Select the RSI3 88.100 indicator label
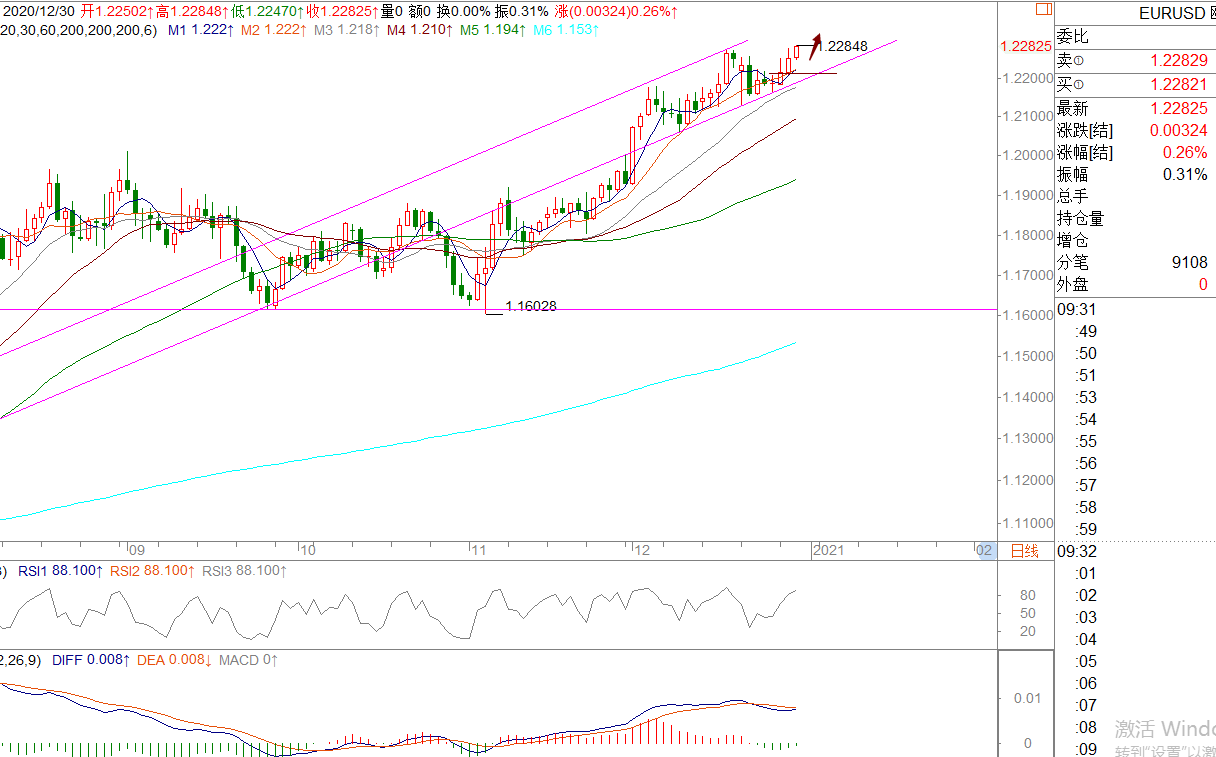Image resolution: width=1216 pixels, height=757 pixels. [244, 570]
